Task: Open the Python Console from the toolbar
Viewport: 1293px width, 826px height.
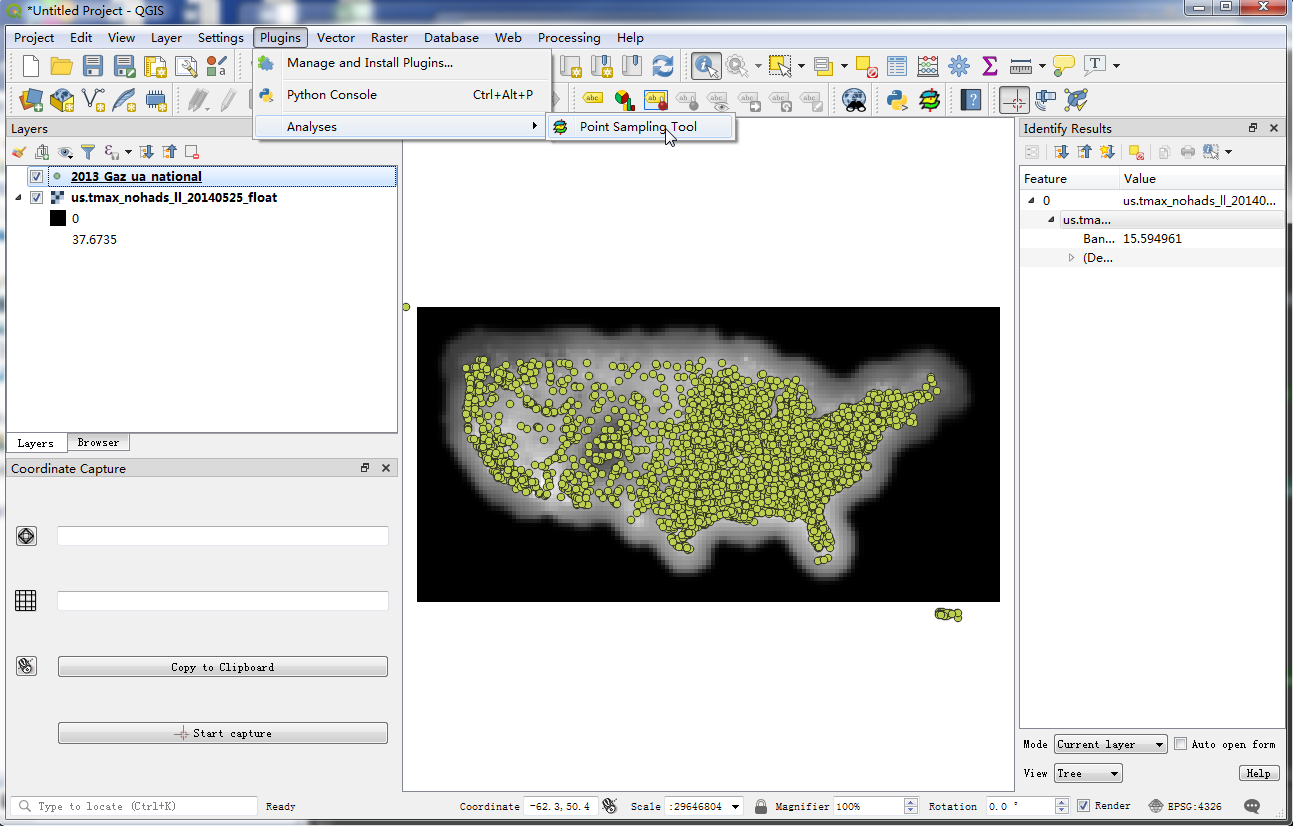Action: pos(897,99)
